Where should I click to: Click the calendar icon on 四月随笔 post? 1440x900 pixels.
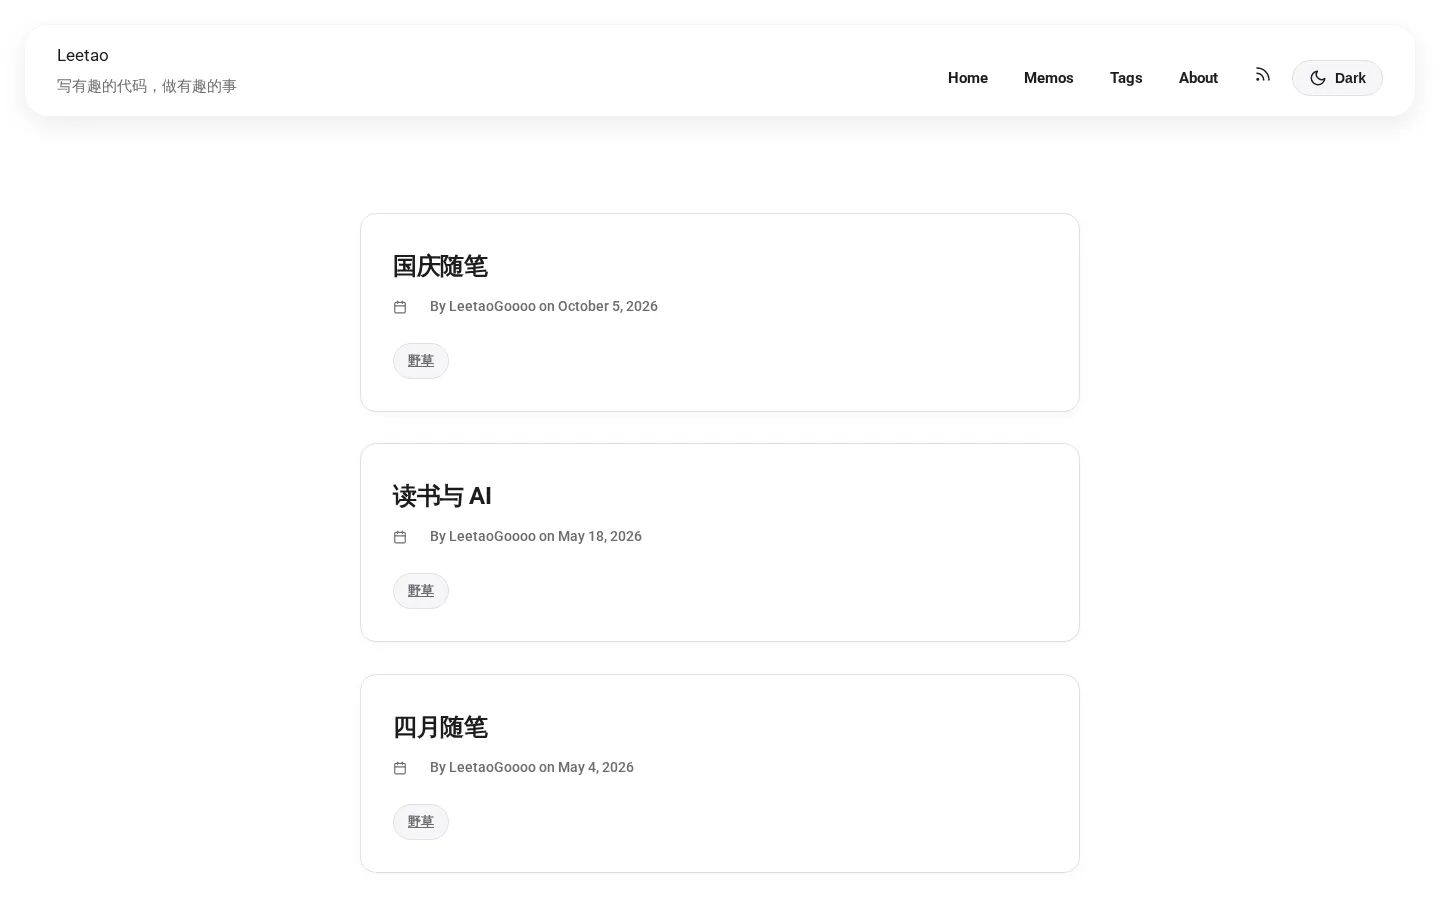(x=400, y=768)
